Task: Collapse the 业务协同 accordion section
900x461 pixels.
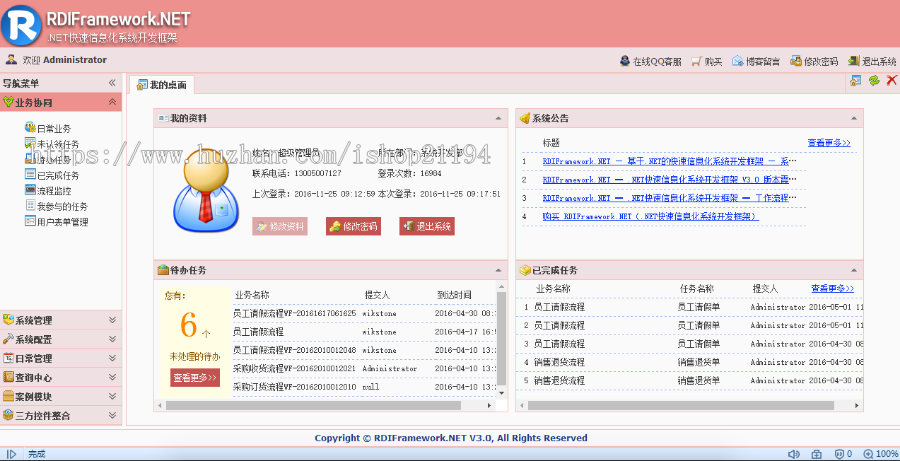Action: [x=112, y=102]
